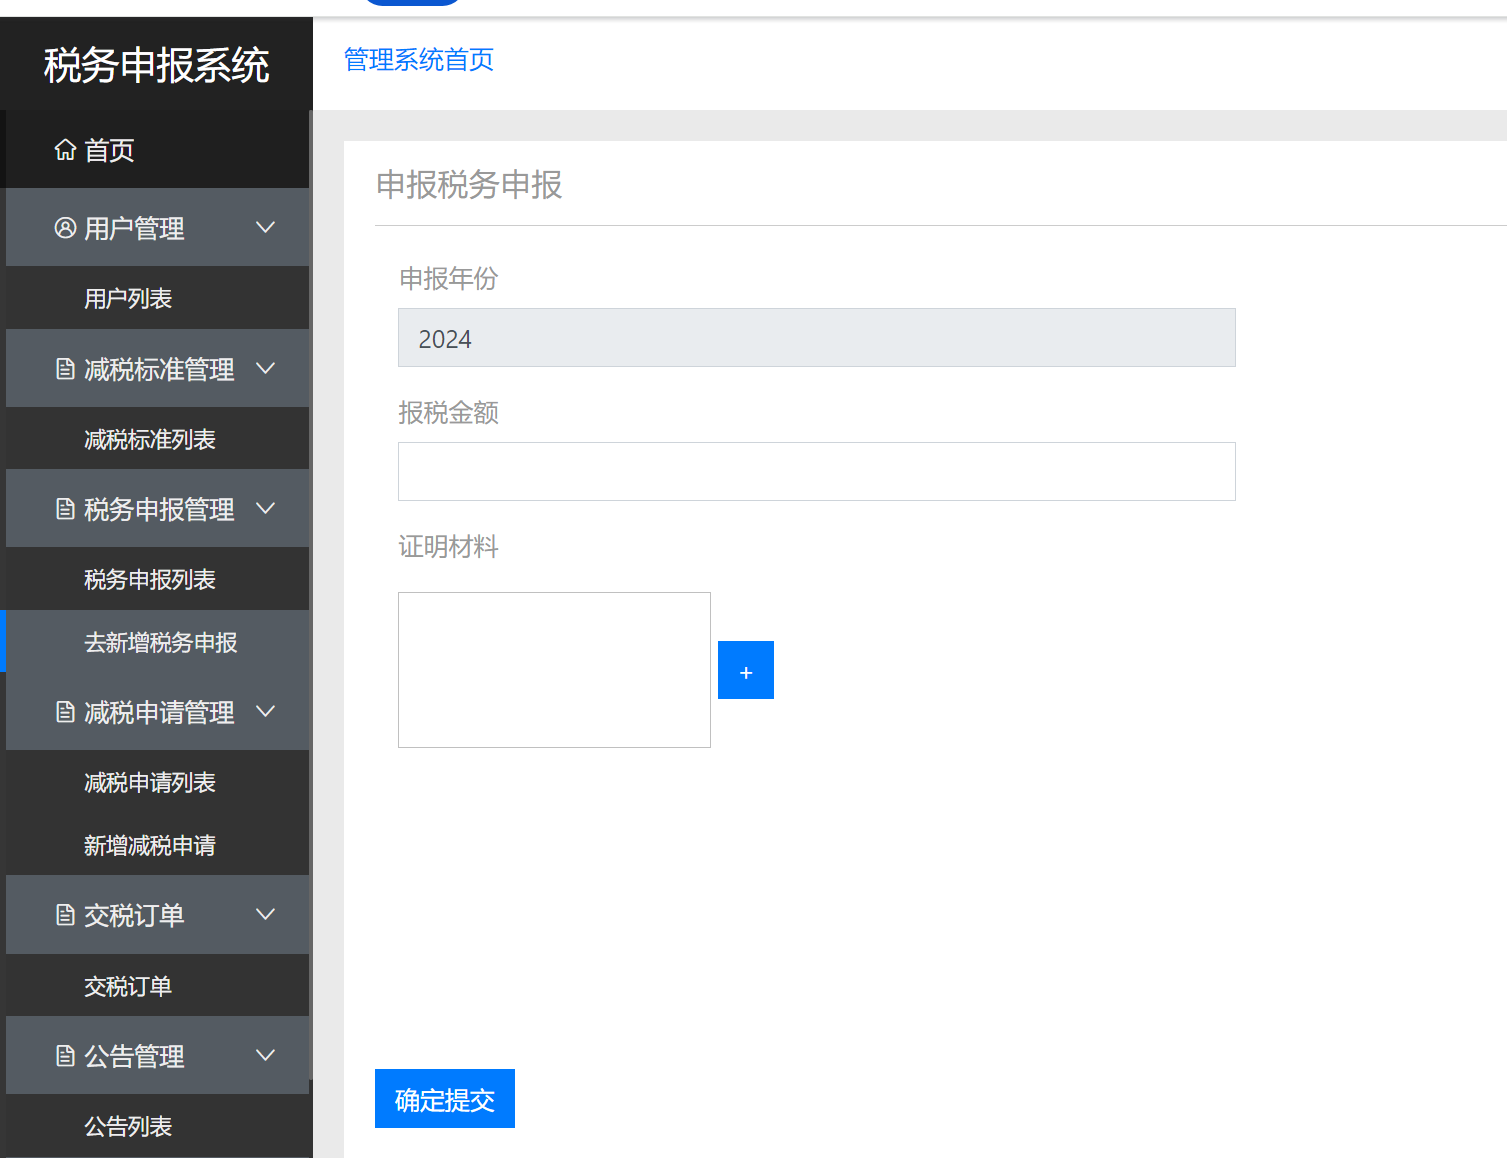Open the 公告列表 page

(128, 1126)
